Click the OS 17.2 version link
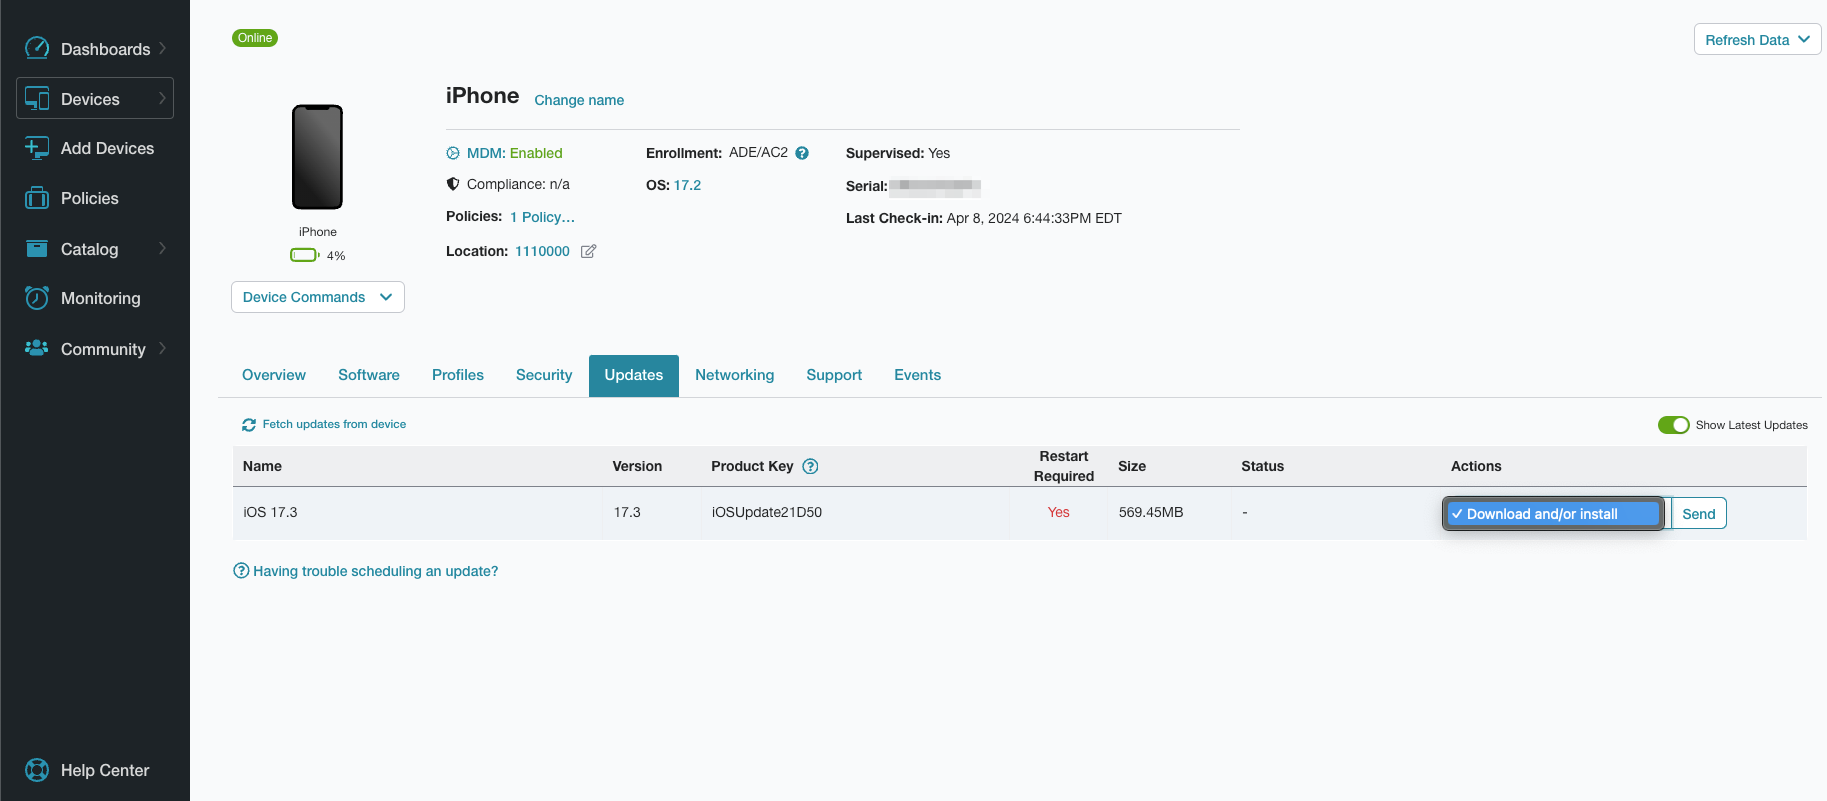The image size is (1827, 801). (687, 185)
